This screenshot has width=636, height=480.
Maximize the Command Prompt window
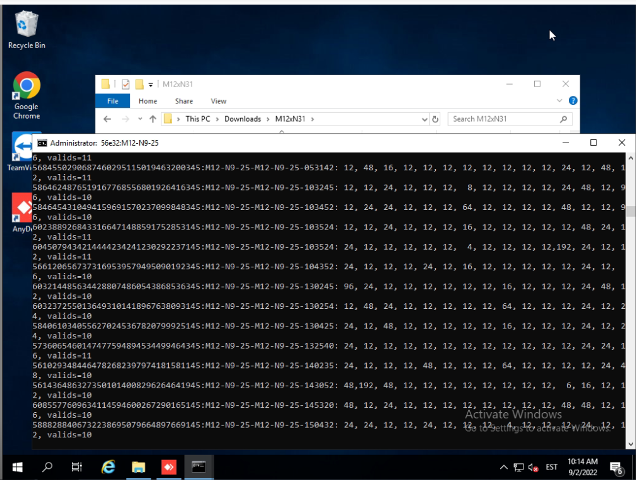593,142
